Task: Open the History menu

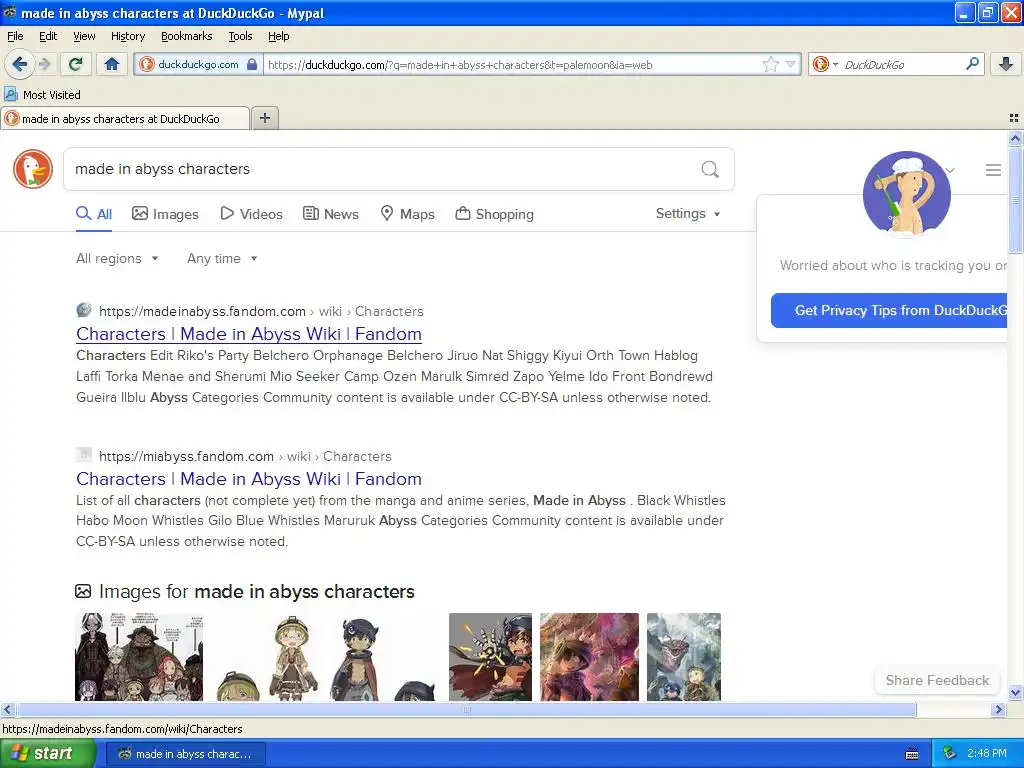Action: (127, 36)
